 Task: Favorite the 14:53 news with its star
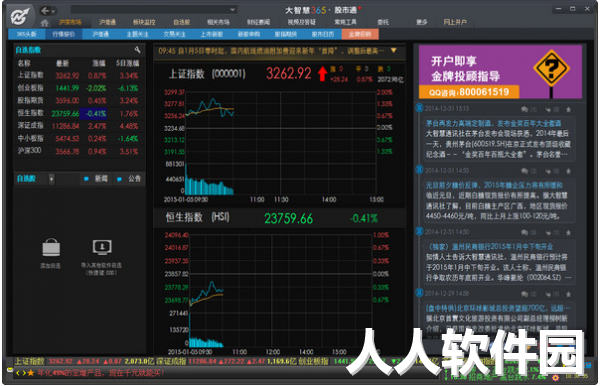[569, 171]
